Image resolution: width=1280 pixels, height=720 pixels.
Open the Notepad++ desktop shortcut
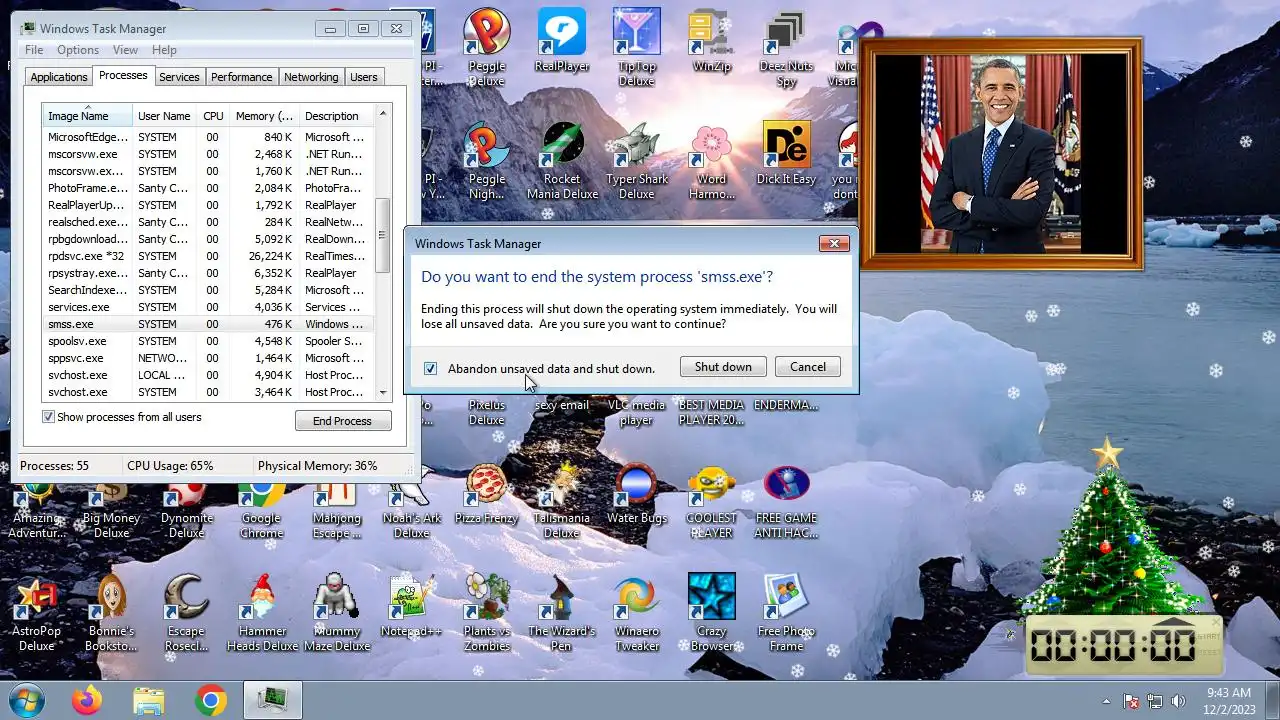[x=412, y=606]
